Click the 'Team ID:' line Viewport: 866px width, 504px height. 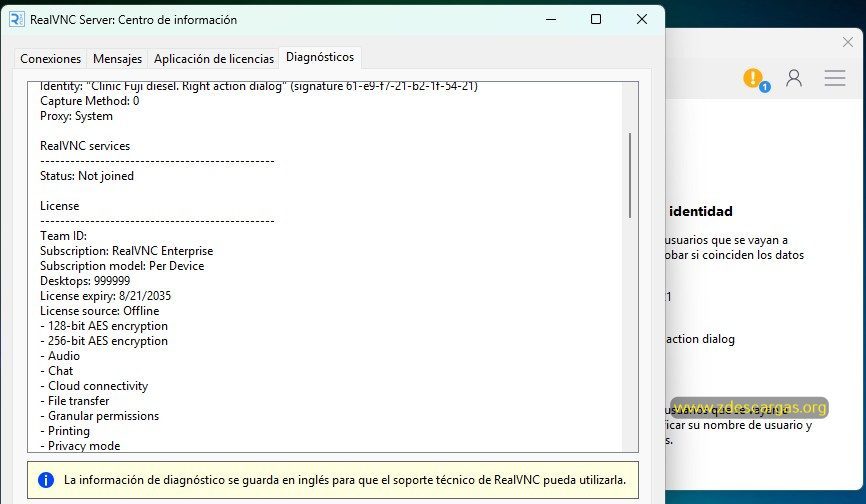[64, 236]
